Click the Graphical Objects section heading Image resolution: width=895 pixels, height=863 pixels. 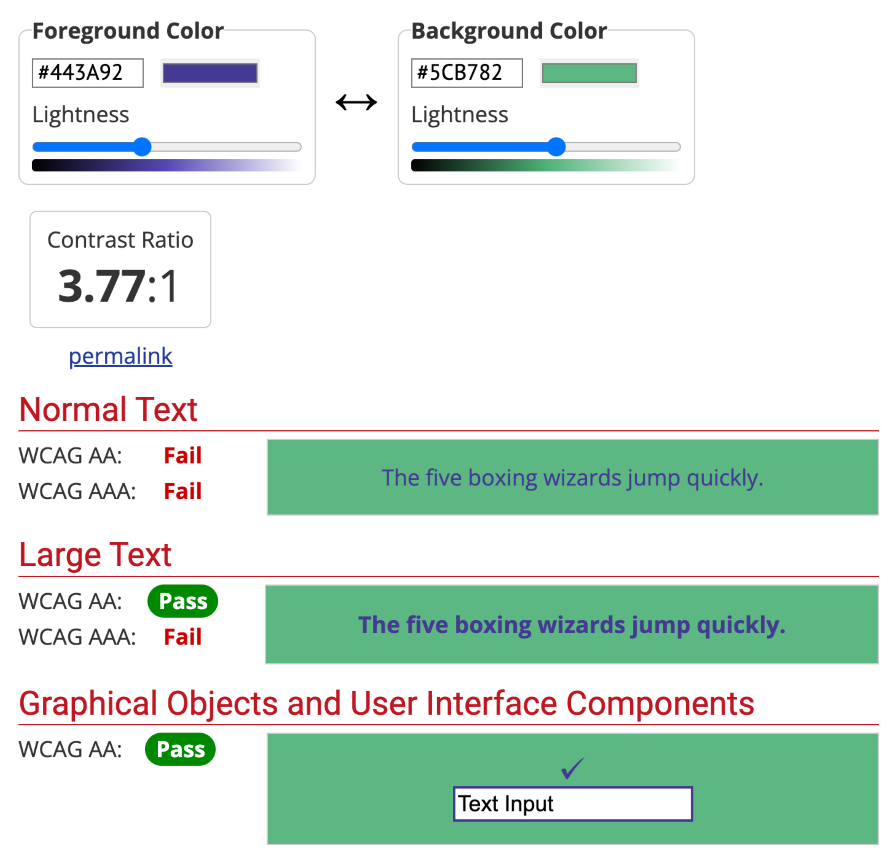pyautogui.click(x=386, y=703)
